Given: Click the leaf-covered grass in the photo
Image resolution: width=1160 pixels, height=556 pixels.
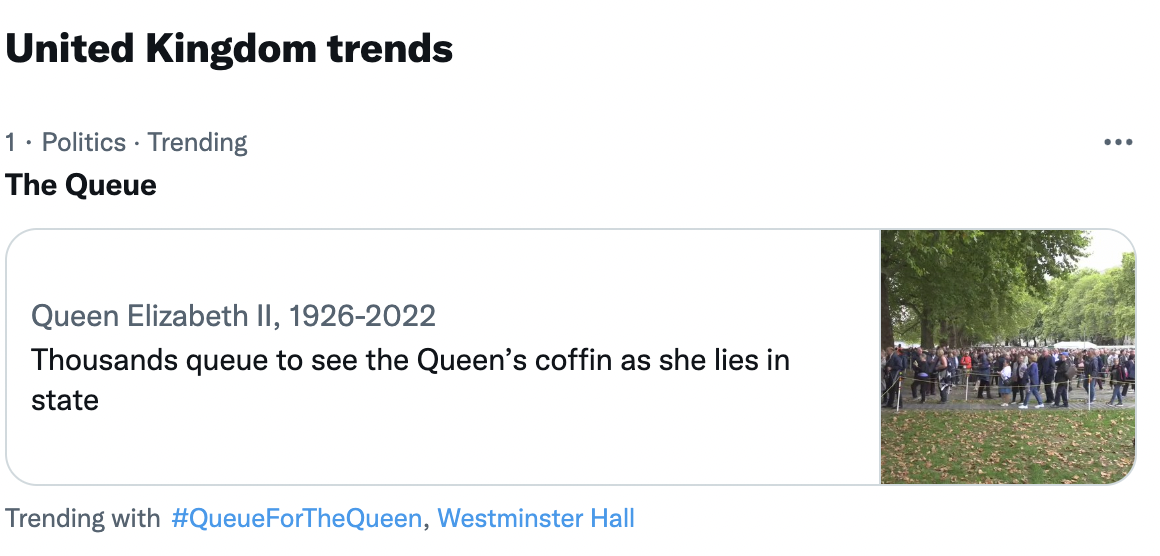Looking at the screenshot, I should click(x=1008, y=448).
